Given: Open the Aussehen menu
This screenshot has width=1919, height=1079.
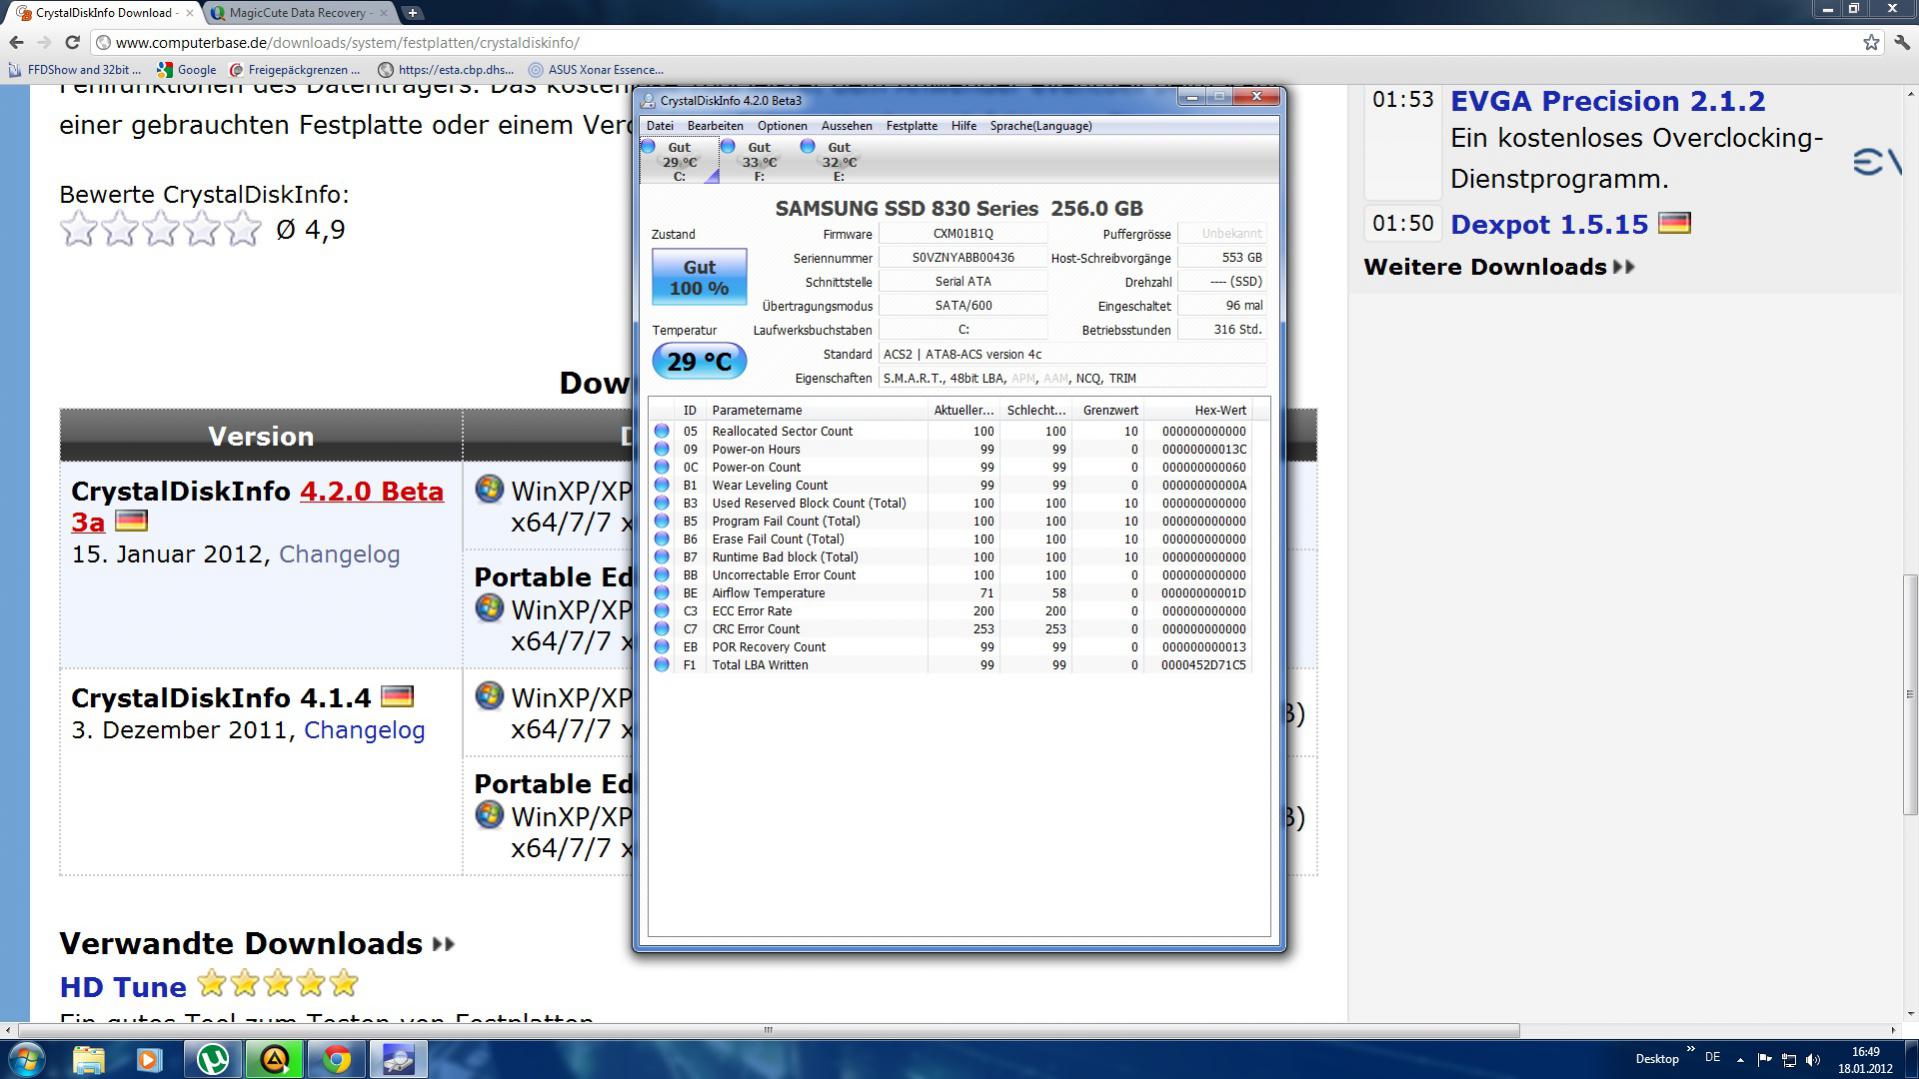Looking at the screenshot, I should coord(847,126).
